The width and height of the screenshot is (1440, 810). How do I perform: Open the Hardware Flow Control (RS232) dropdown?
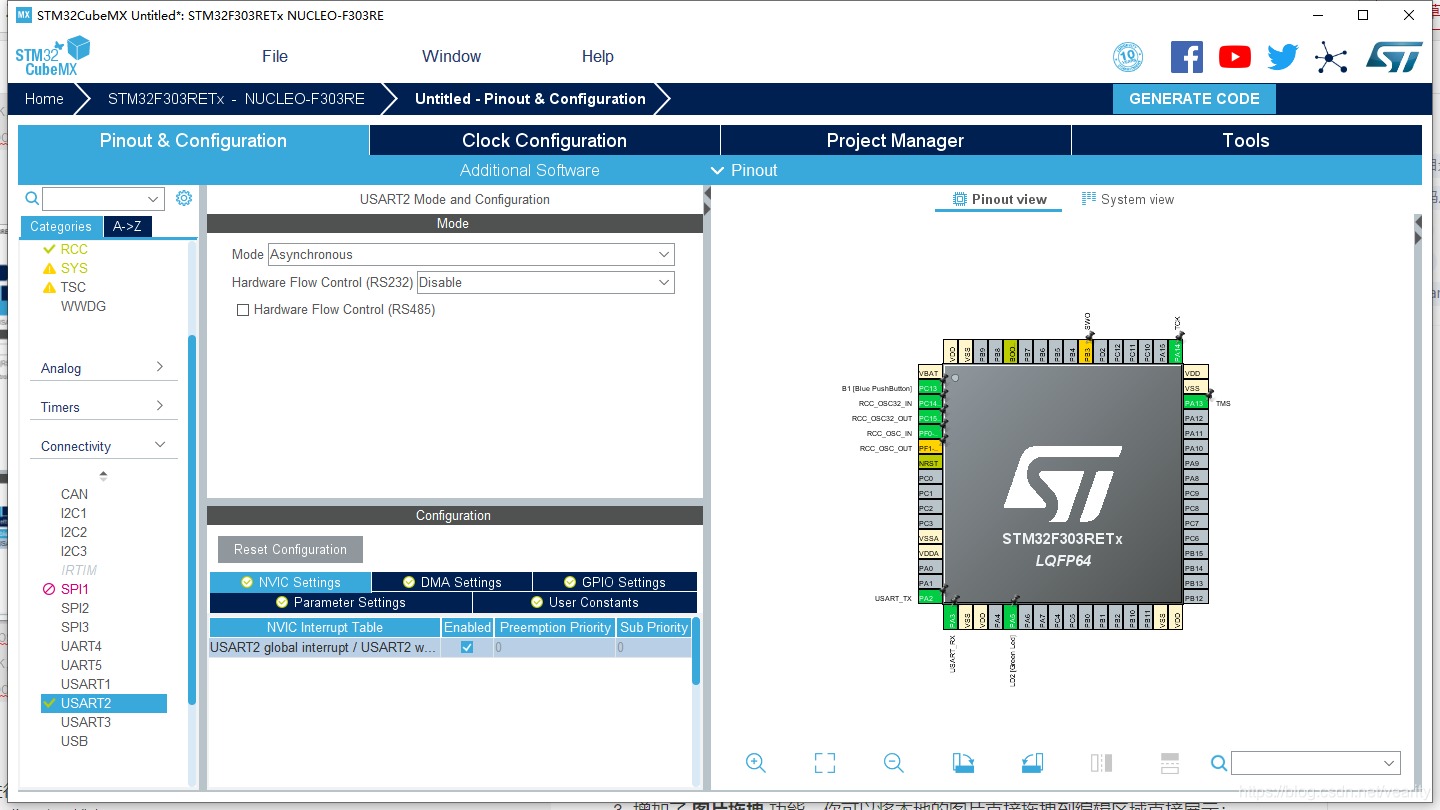point(545,282)
